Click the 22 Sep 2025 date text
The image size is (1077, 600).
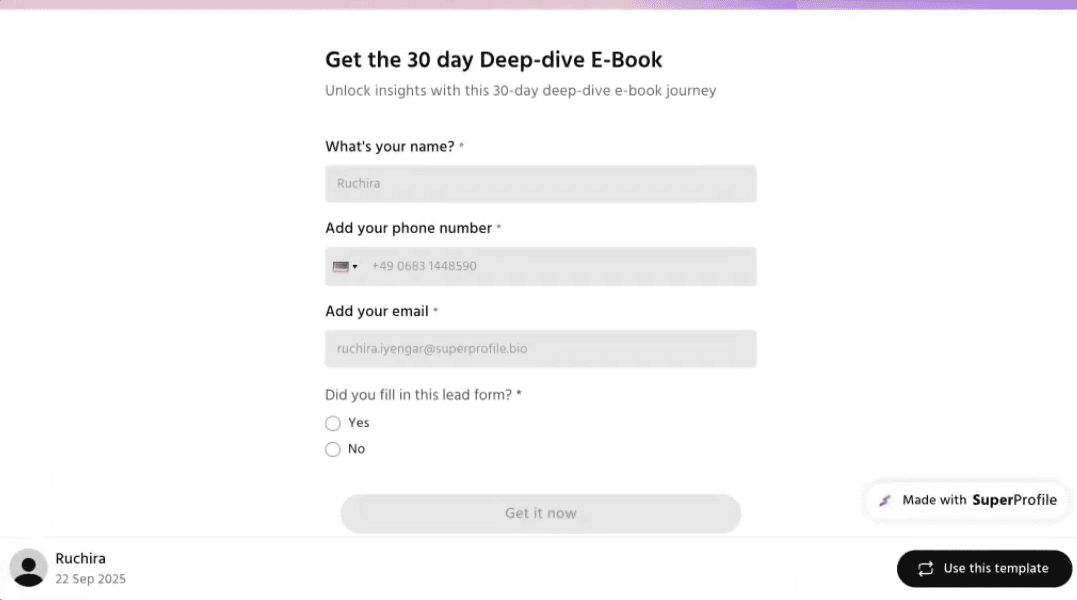(90, 579)
